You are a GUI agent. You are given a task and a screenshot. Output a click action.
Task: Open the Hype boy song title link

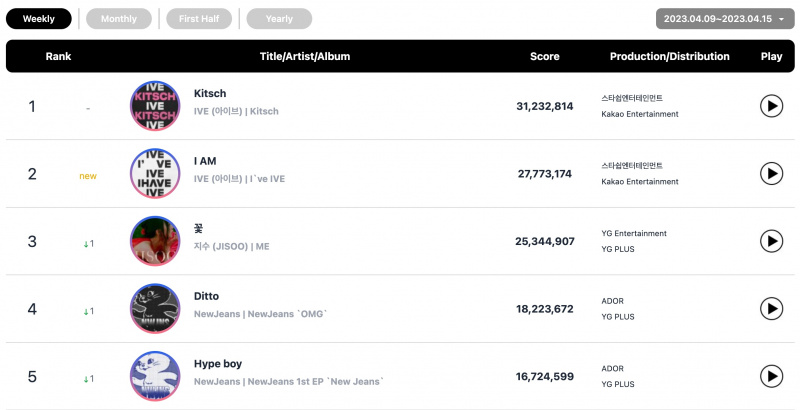[x=218, y=364]
